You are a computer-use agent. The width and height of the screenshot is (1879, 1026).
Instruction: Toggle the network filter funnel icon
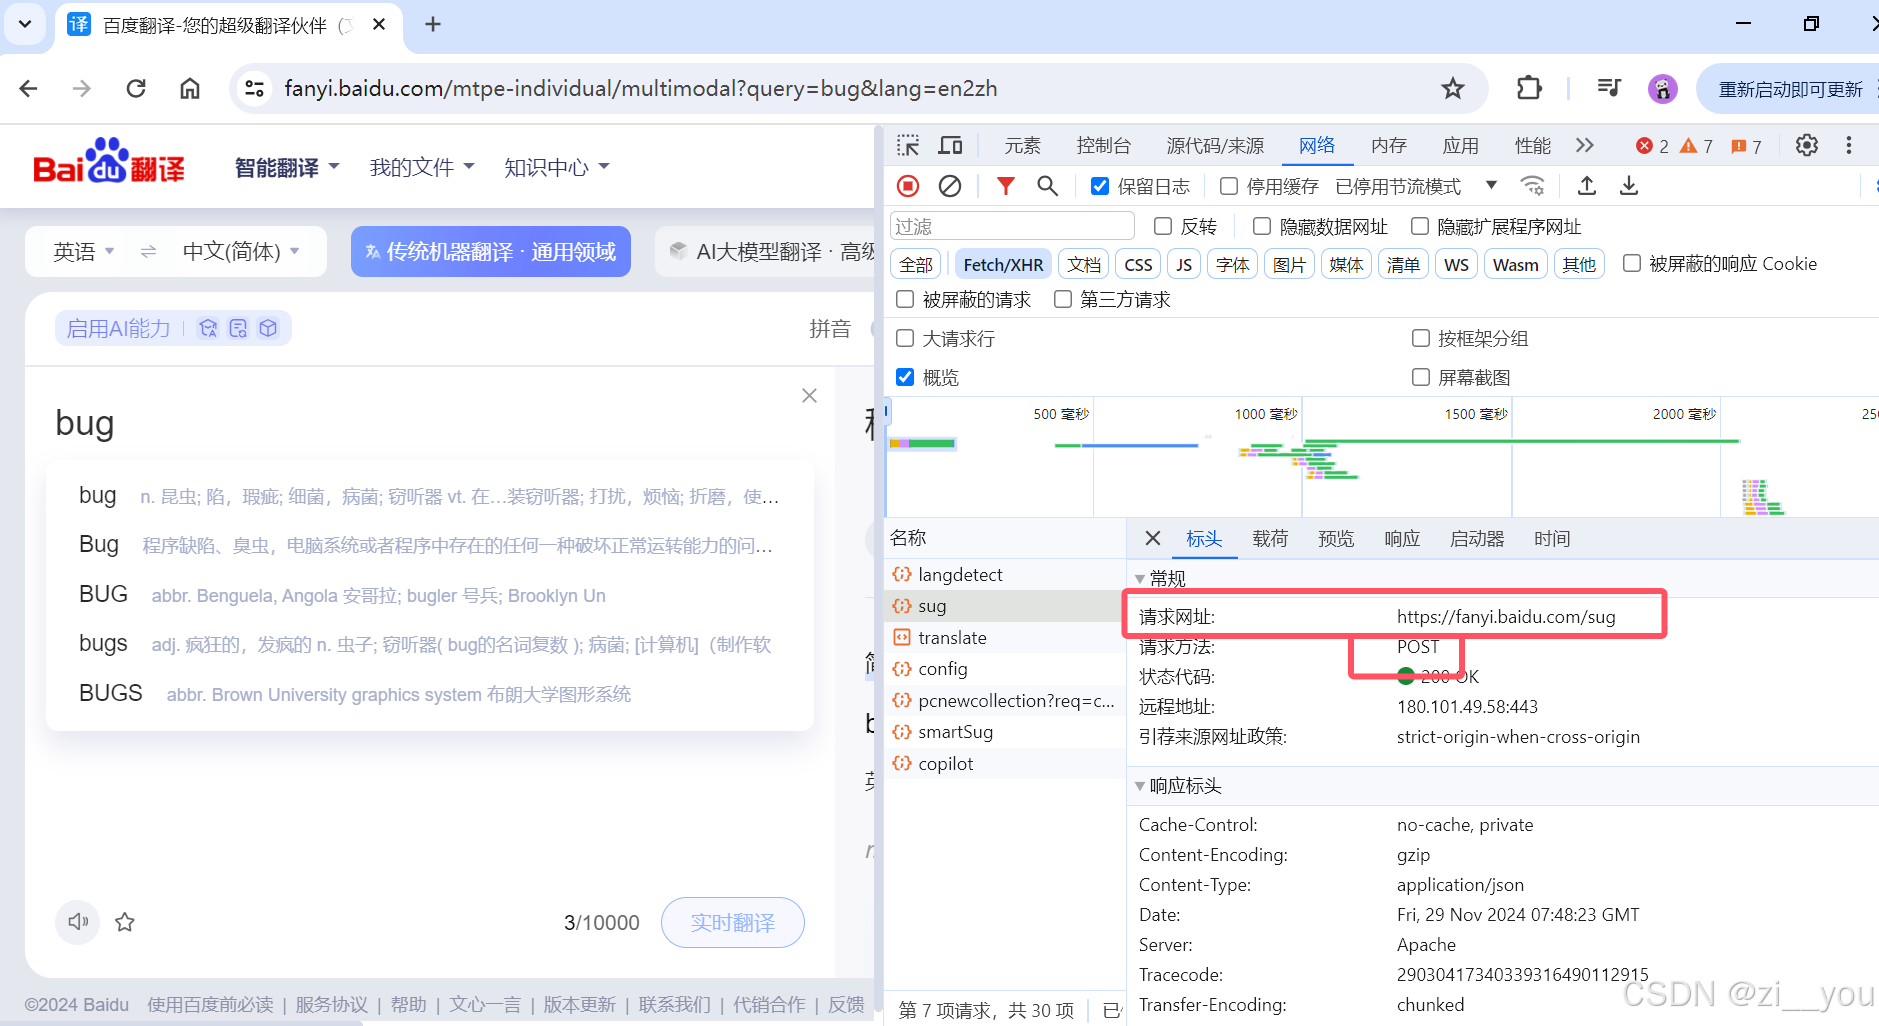point(1006,186)
